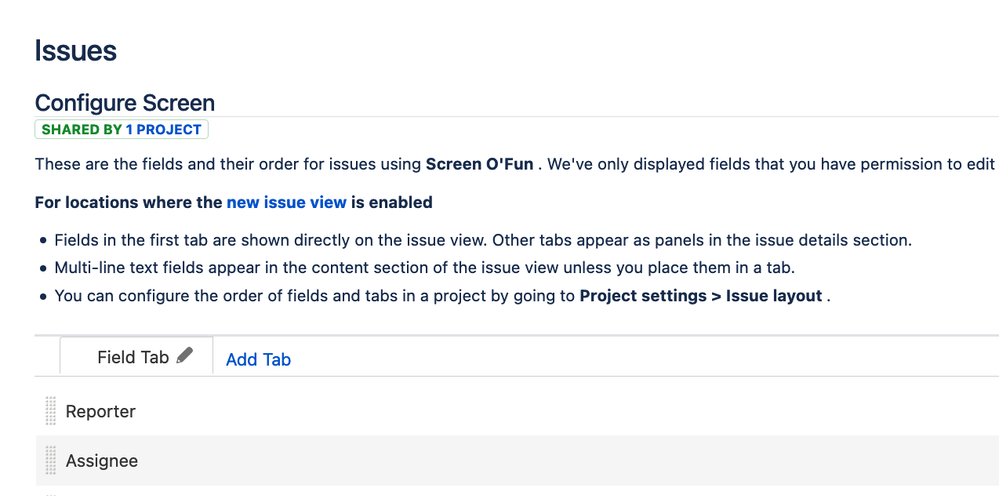Viewport: 999px width, 496px height.
Task: Open the 1 PROJECT link in badge
Action: tap(163, 130)
